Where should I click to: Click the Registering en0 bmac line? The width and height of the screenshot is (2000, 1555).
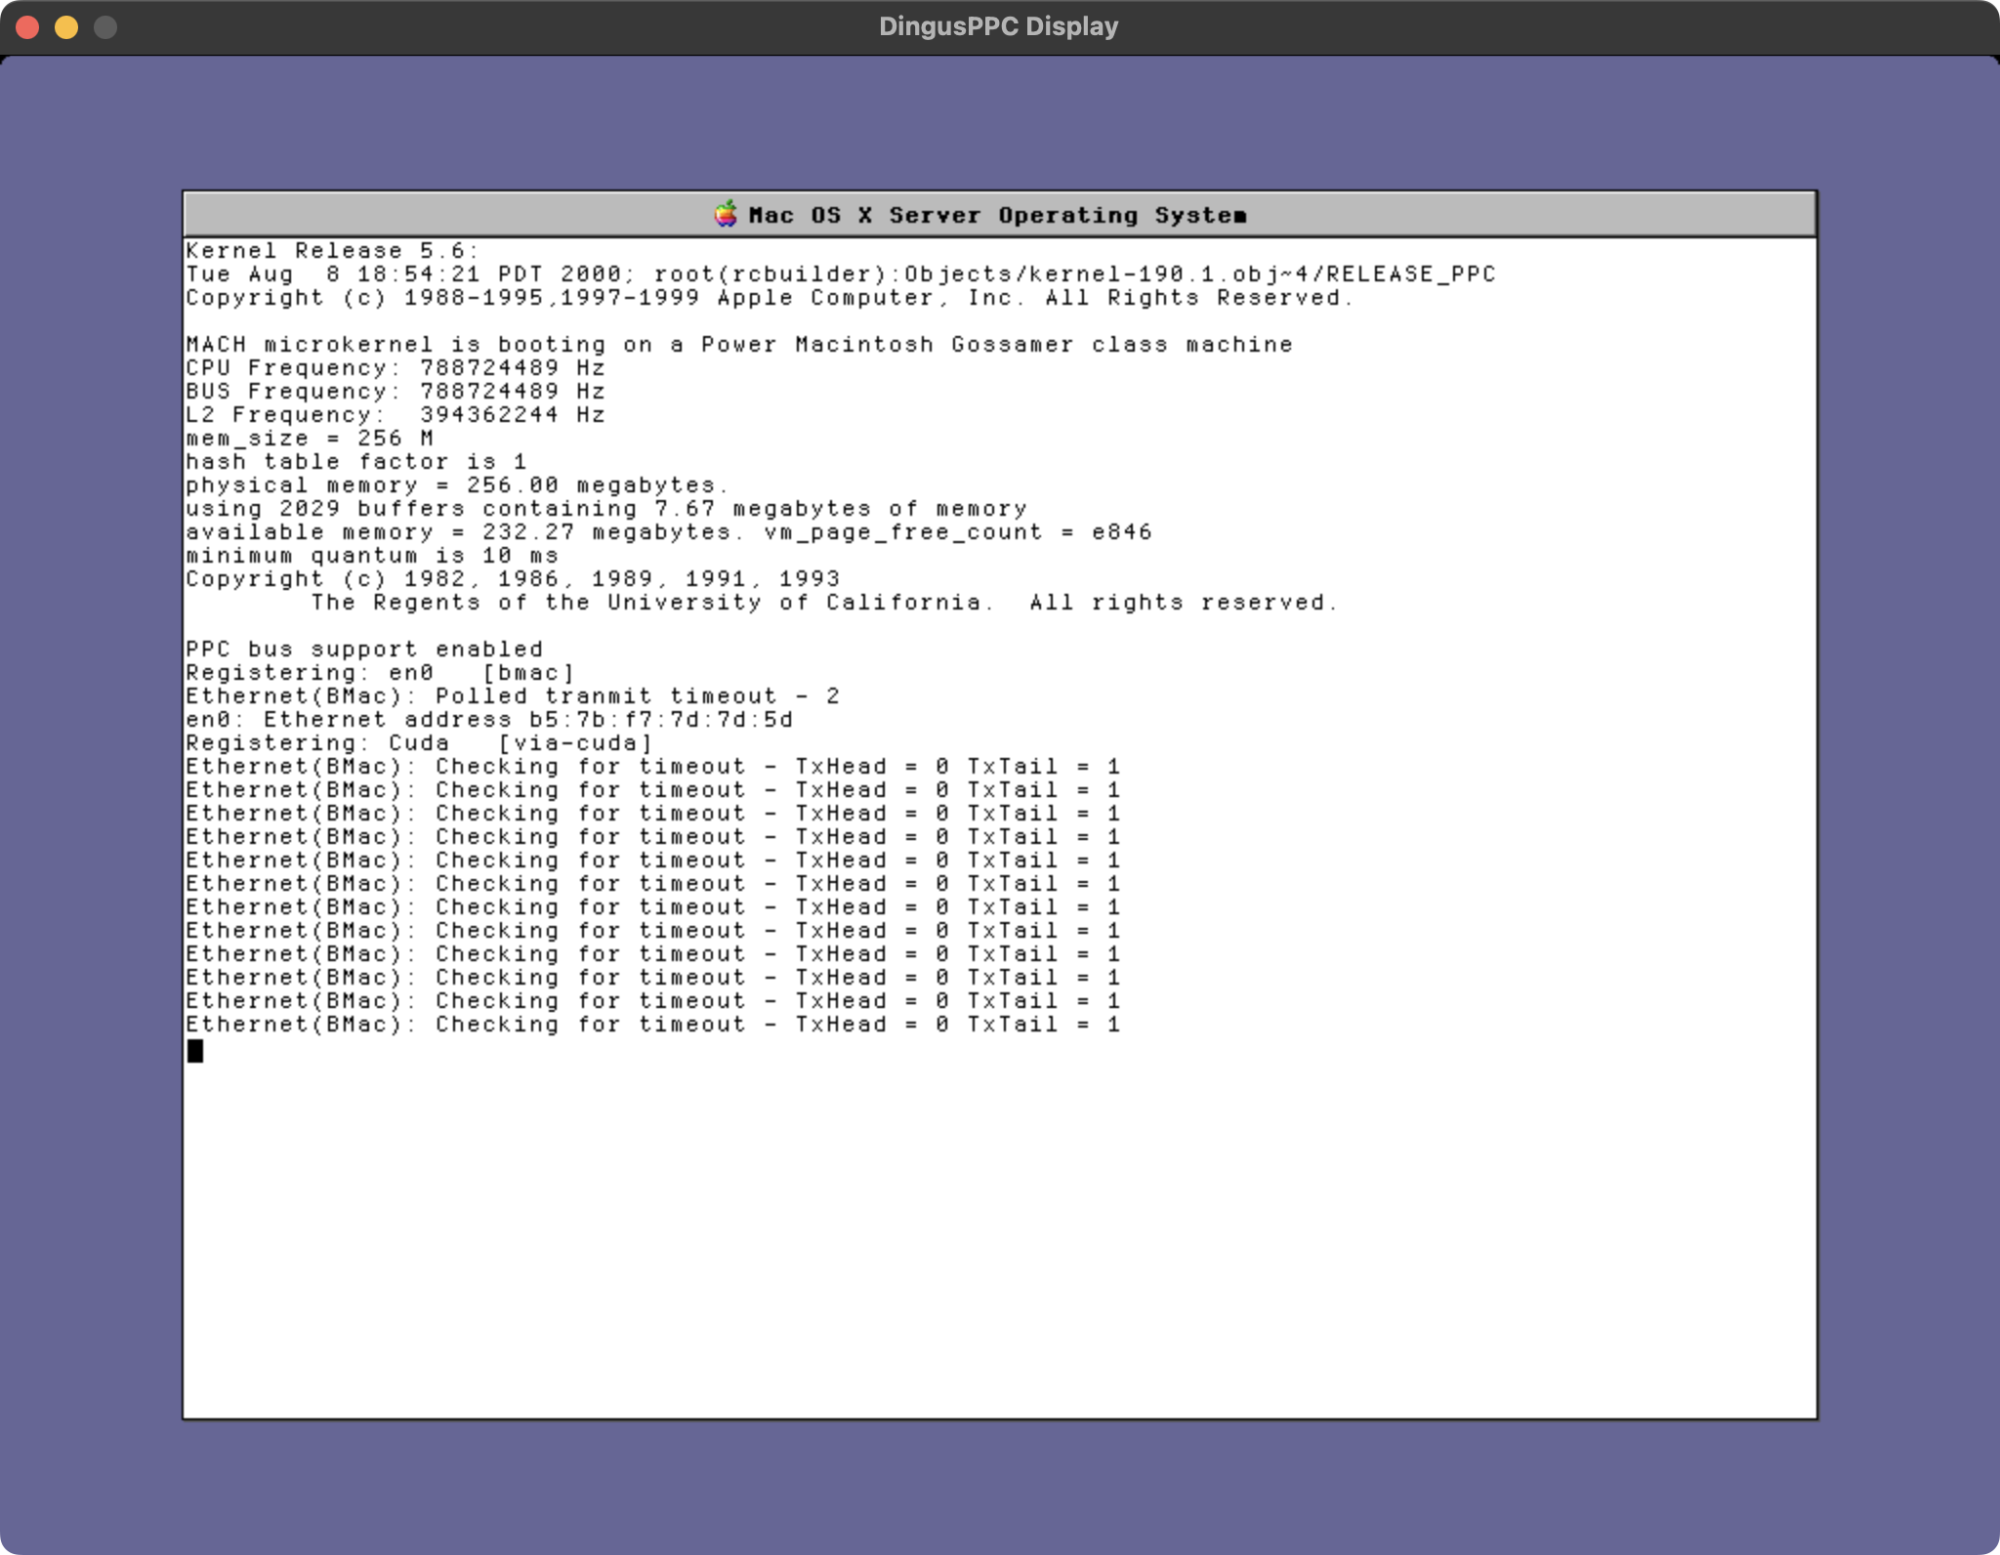tap(379, 673)
